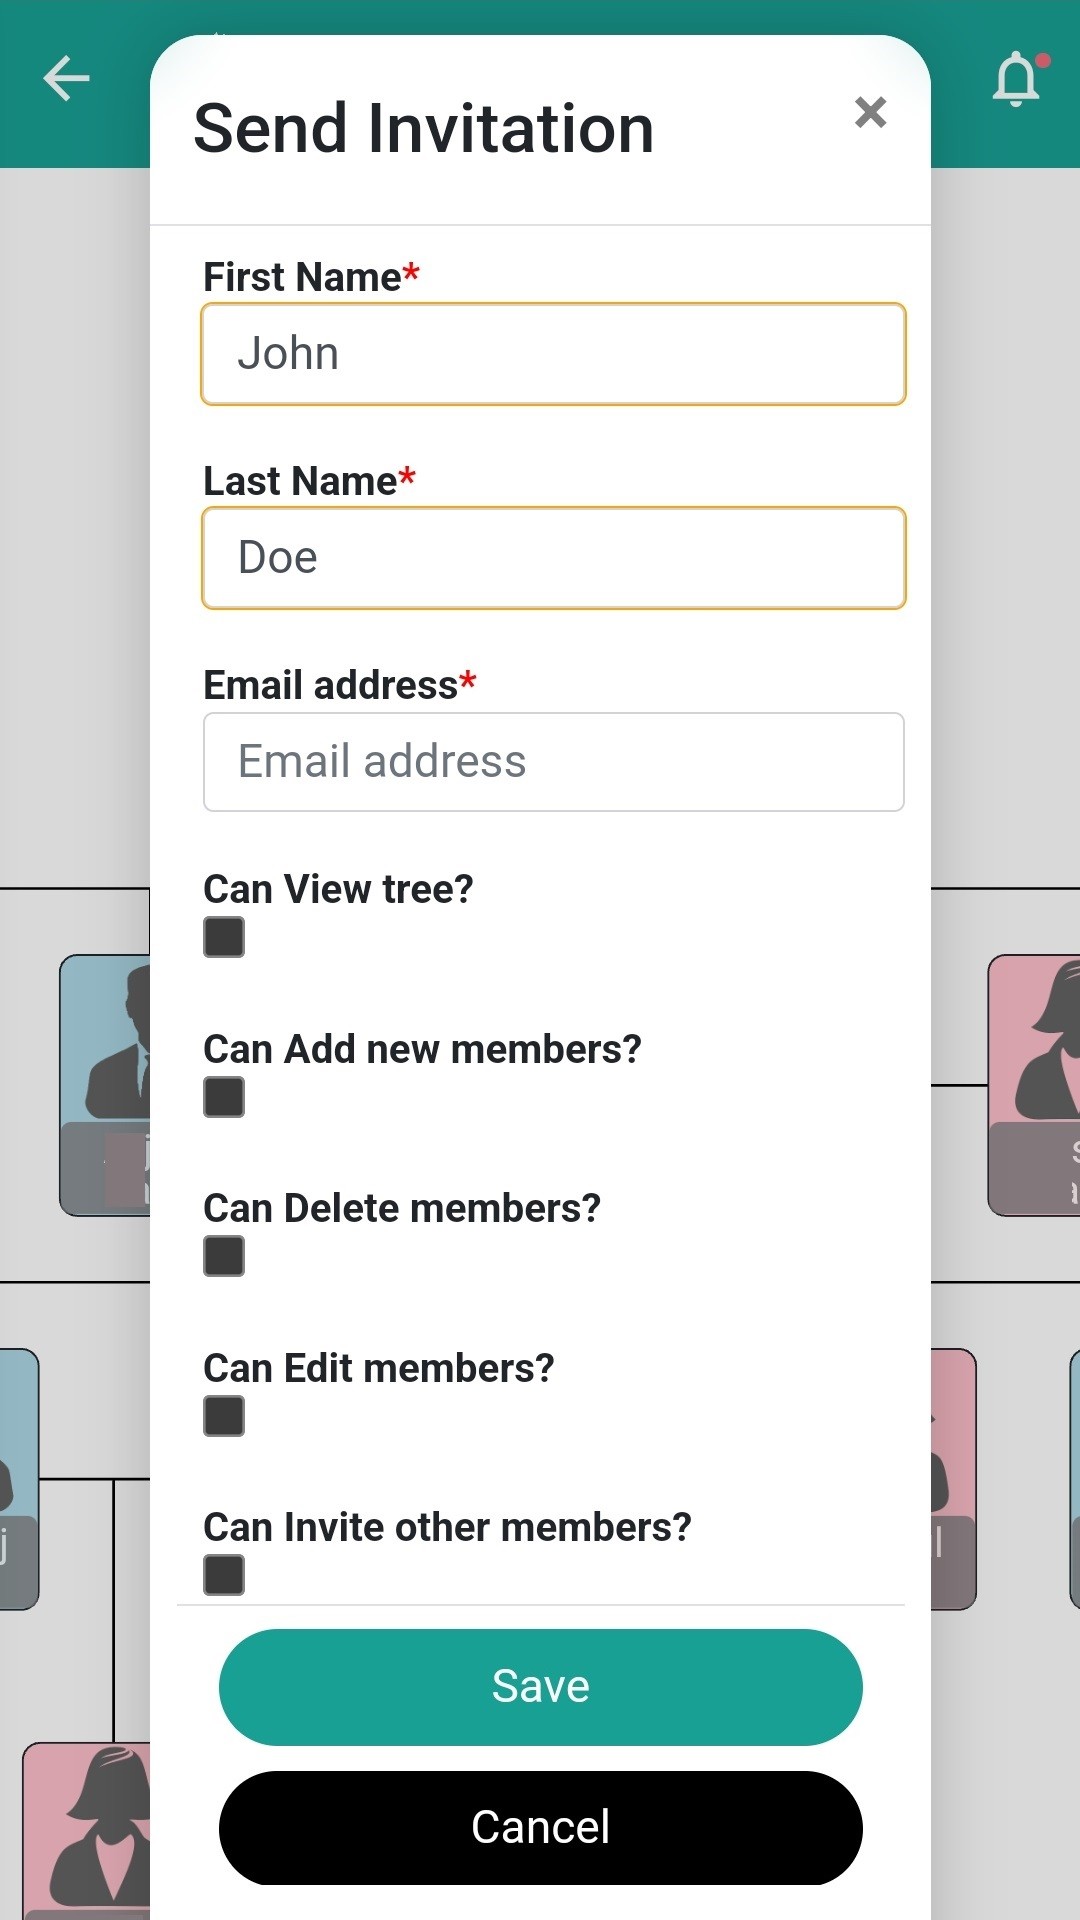
Task: Tap the bottom-left female avatar card
Action: [x=88, y=1830]
